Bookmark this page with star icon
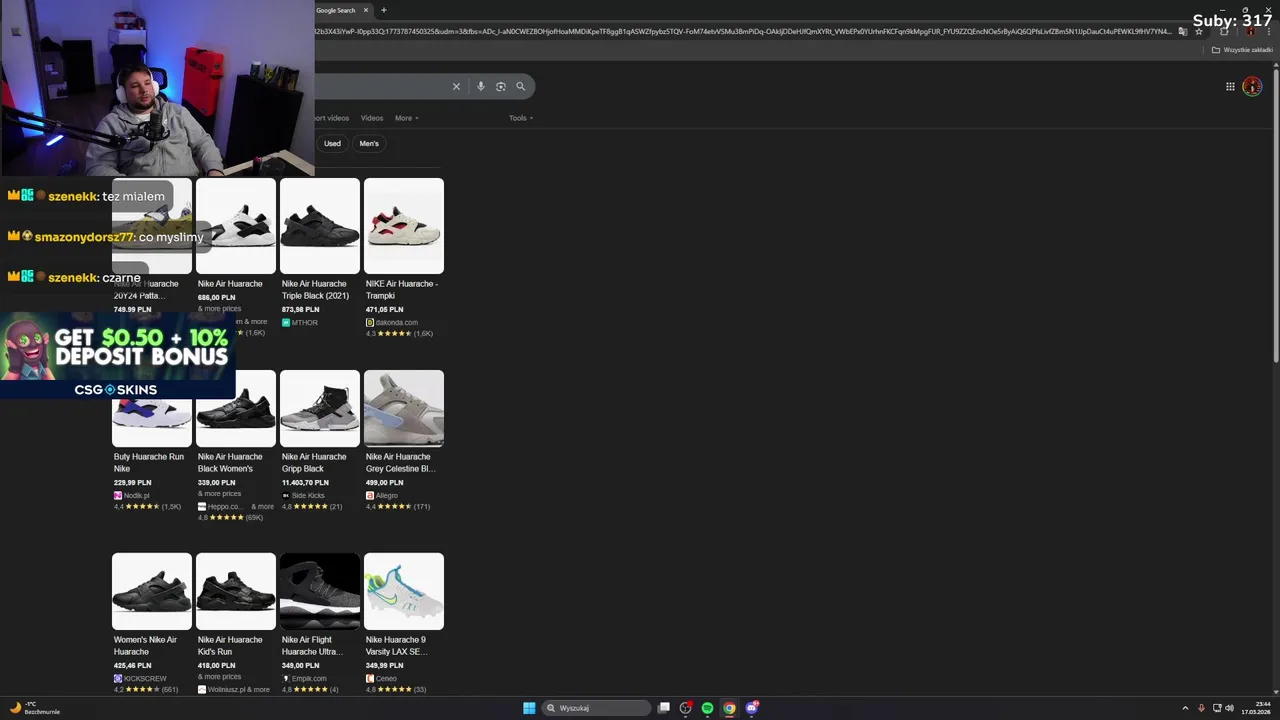Image resolution: width=1280 pixels, height=720 pixels. pos(1199,31)
